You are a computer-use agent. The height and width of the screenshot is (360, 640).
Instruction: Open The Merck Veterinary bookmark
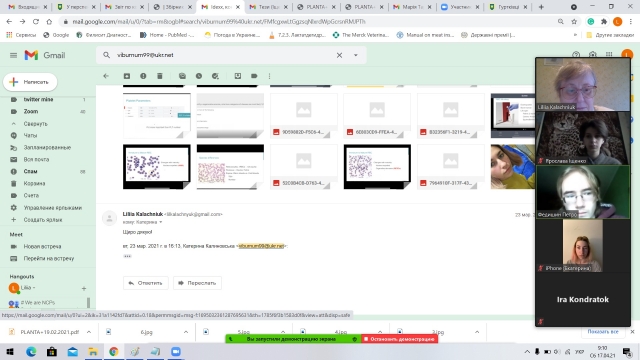pos(361,35)
